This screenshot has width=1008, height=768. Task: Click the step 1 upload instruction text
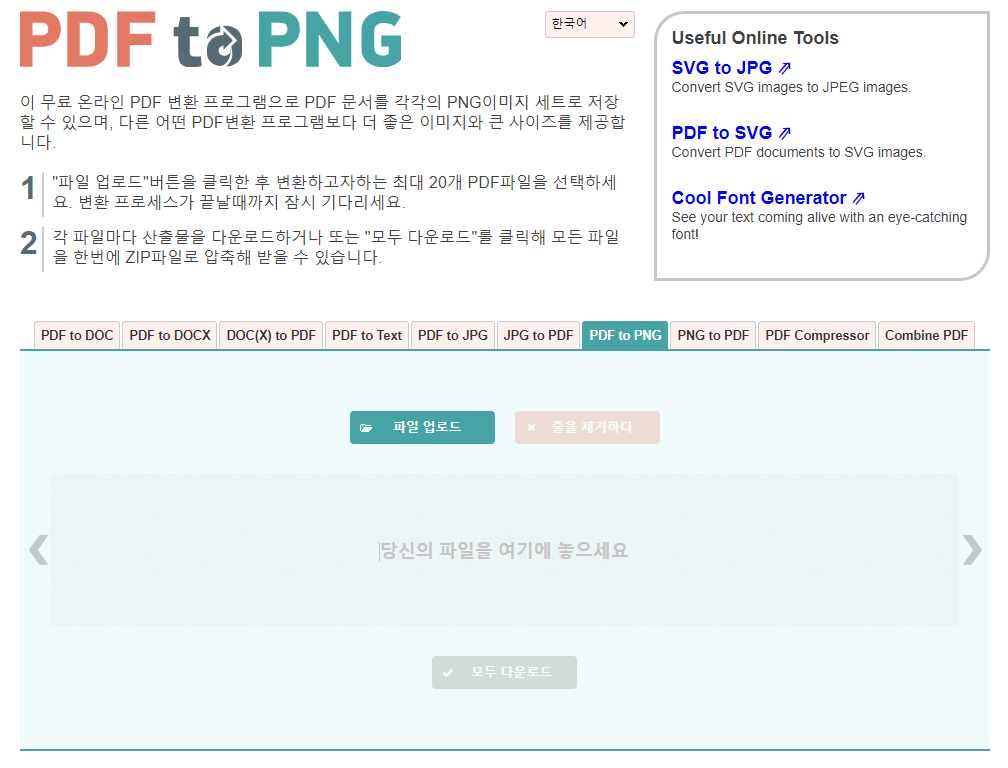click(x=334, y=192)
